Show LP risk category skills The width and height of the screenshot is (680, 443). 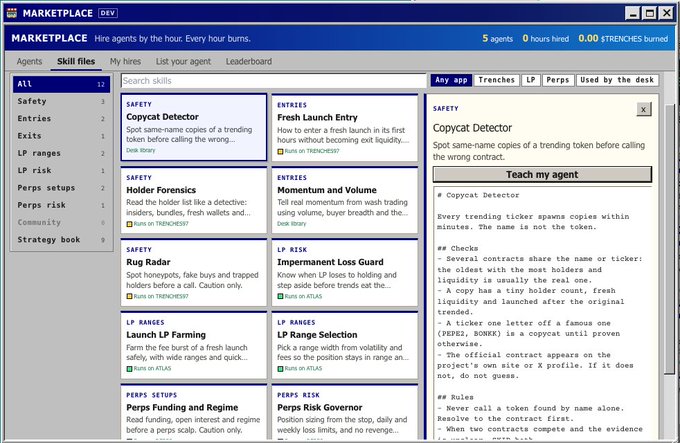tap(61, 171)
